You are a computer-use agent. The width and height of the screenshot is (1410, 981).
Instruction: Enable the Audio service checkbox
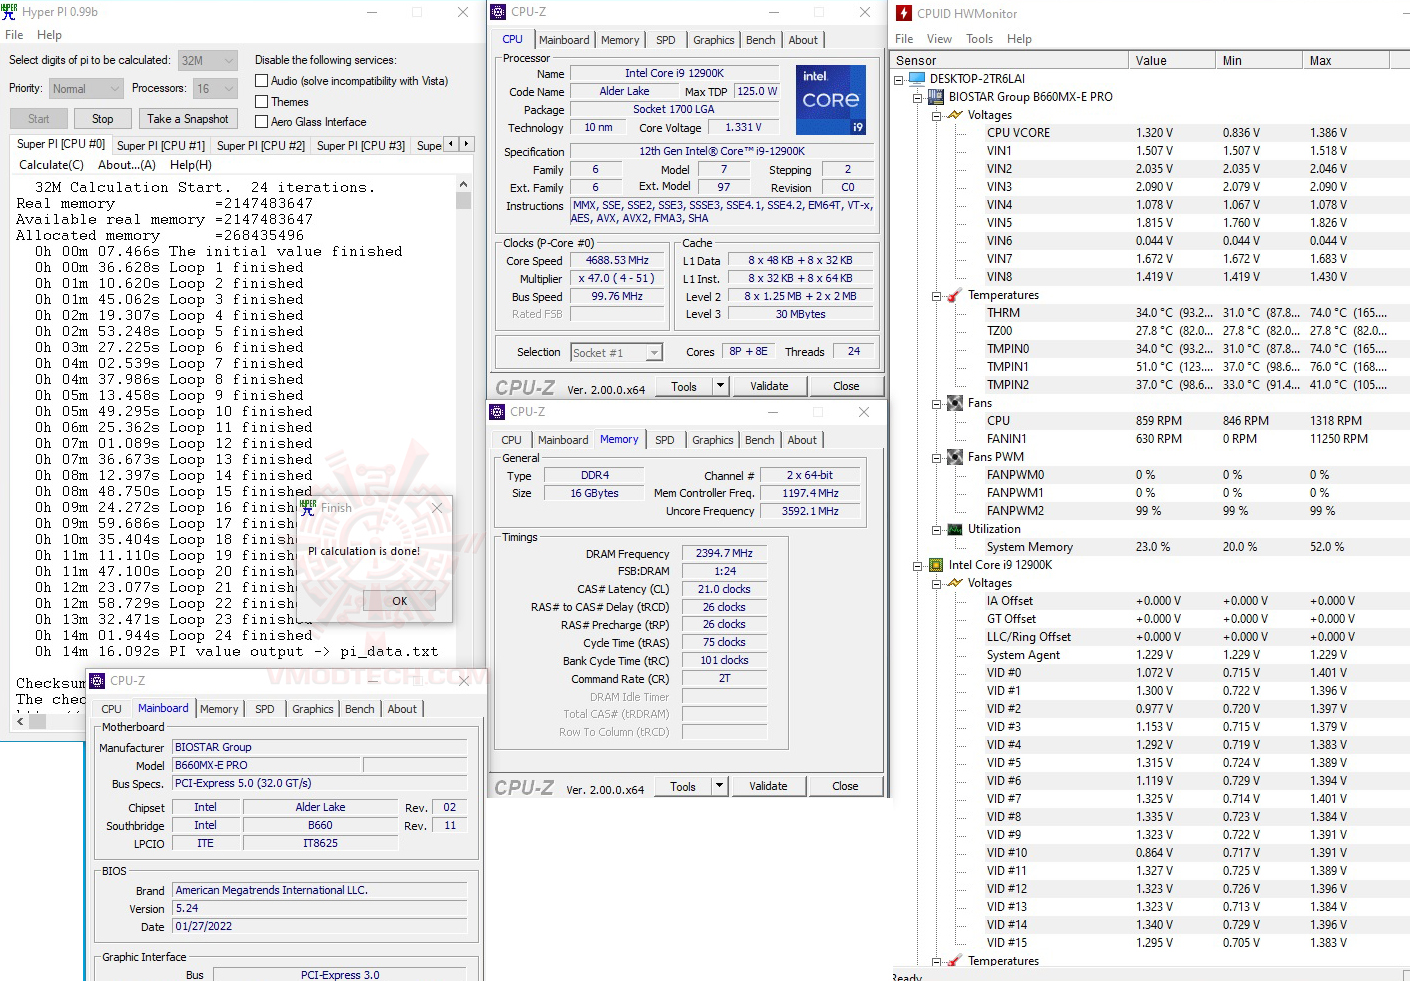tap(261, 81)
